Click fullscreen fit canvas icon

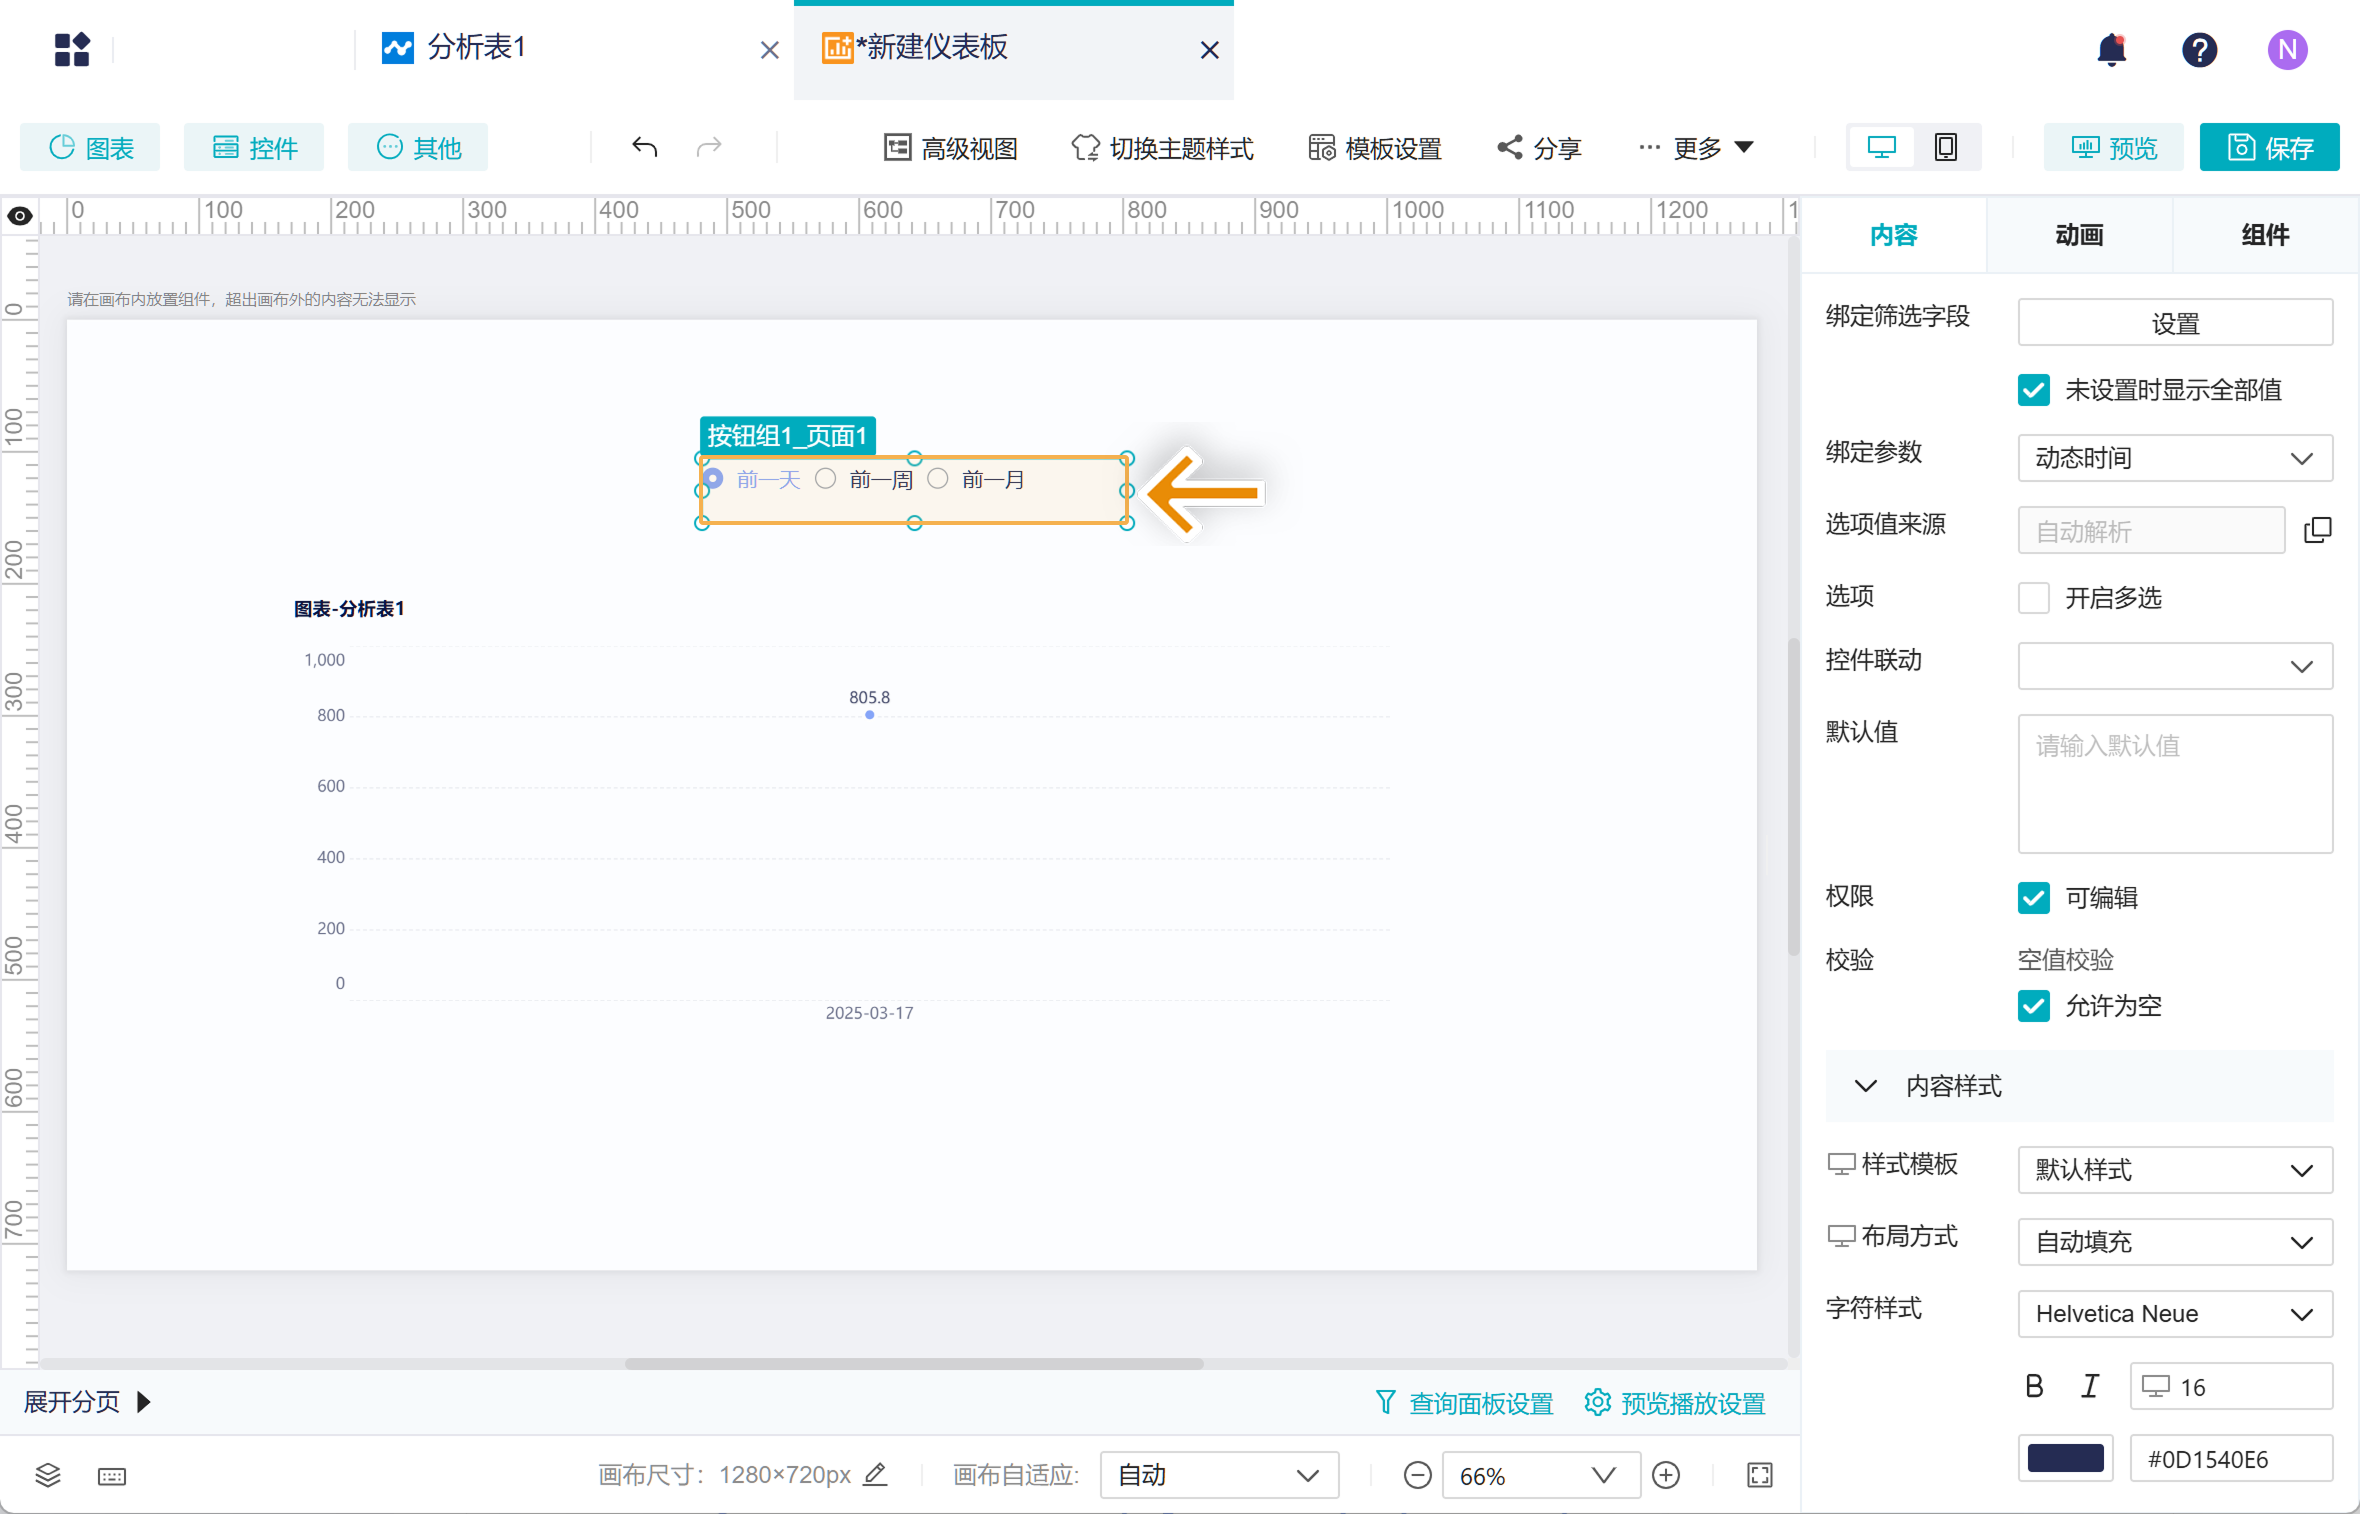tap(1760, 1475)
